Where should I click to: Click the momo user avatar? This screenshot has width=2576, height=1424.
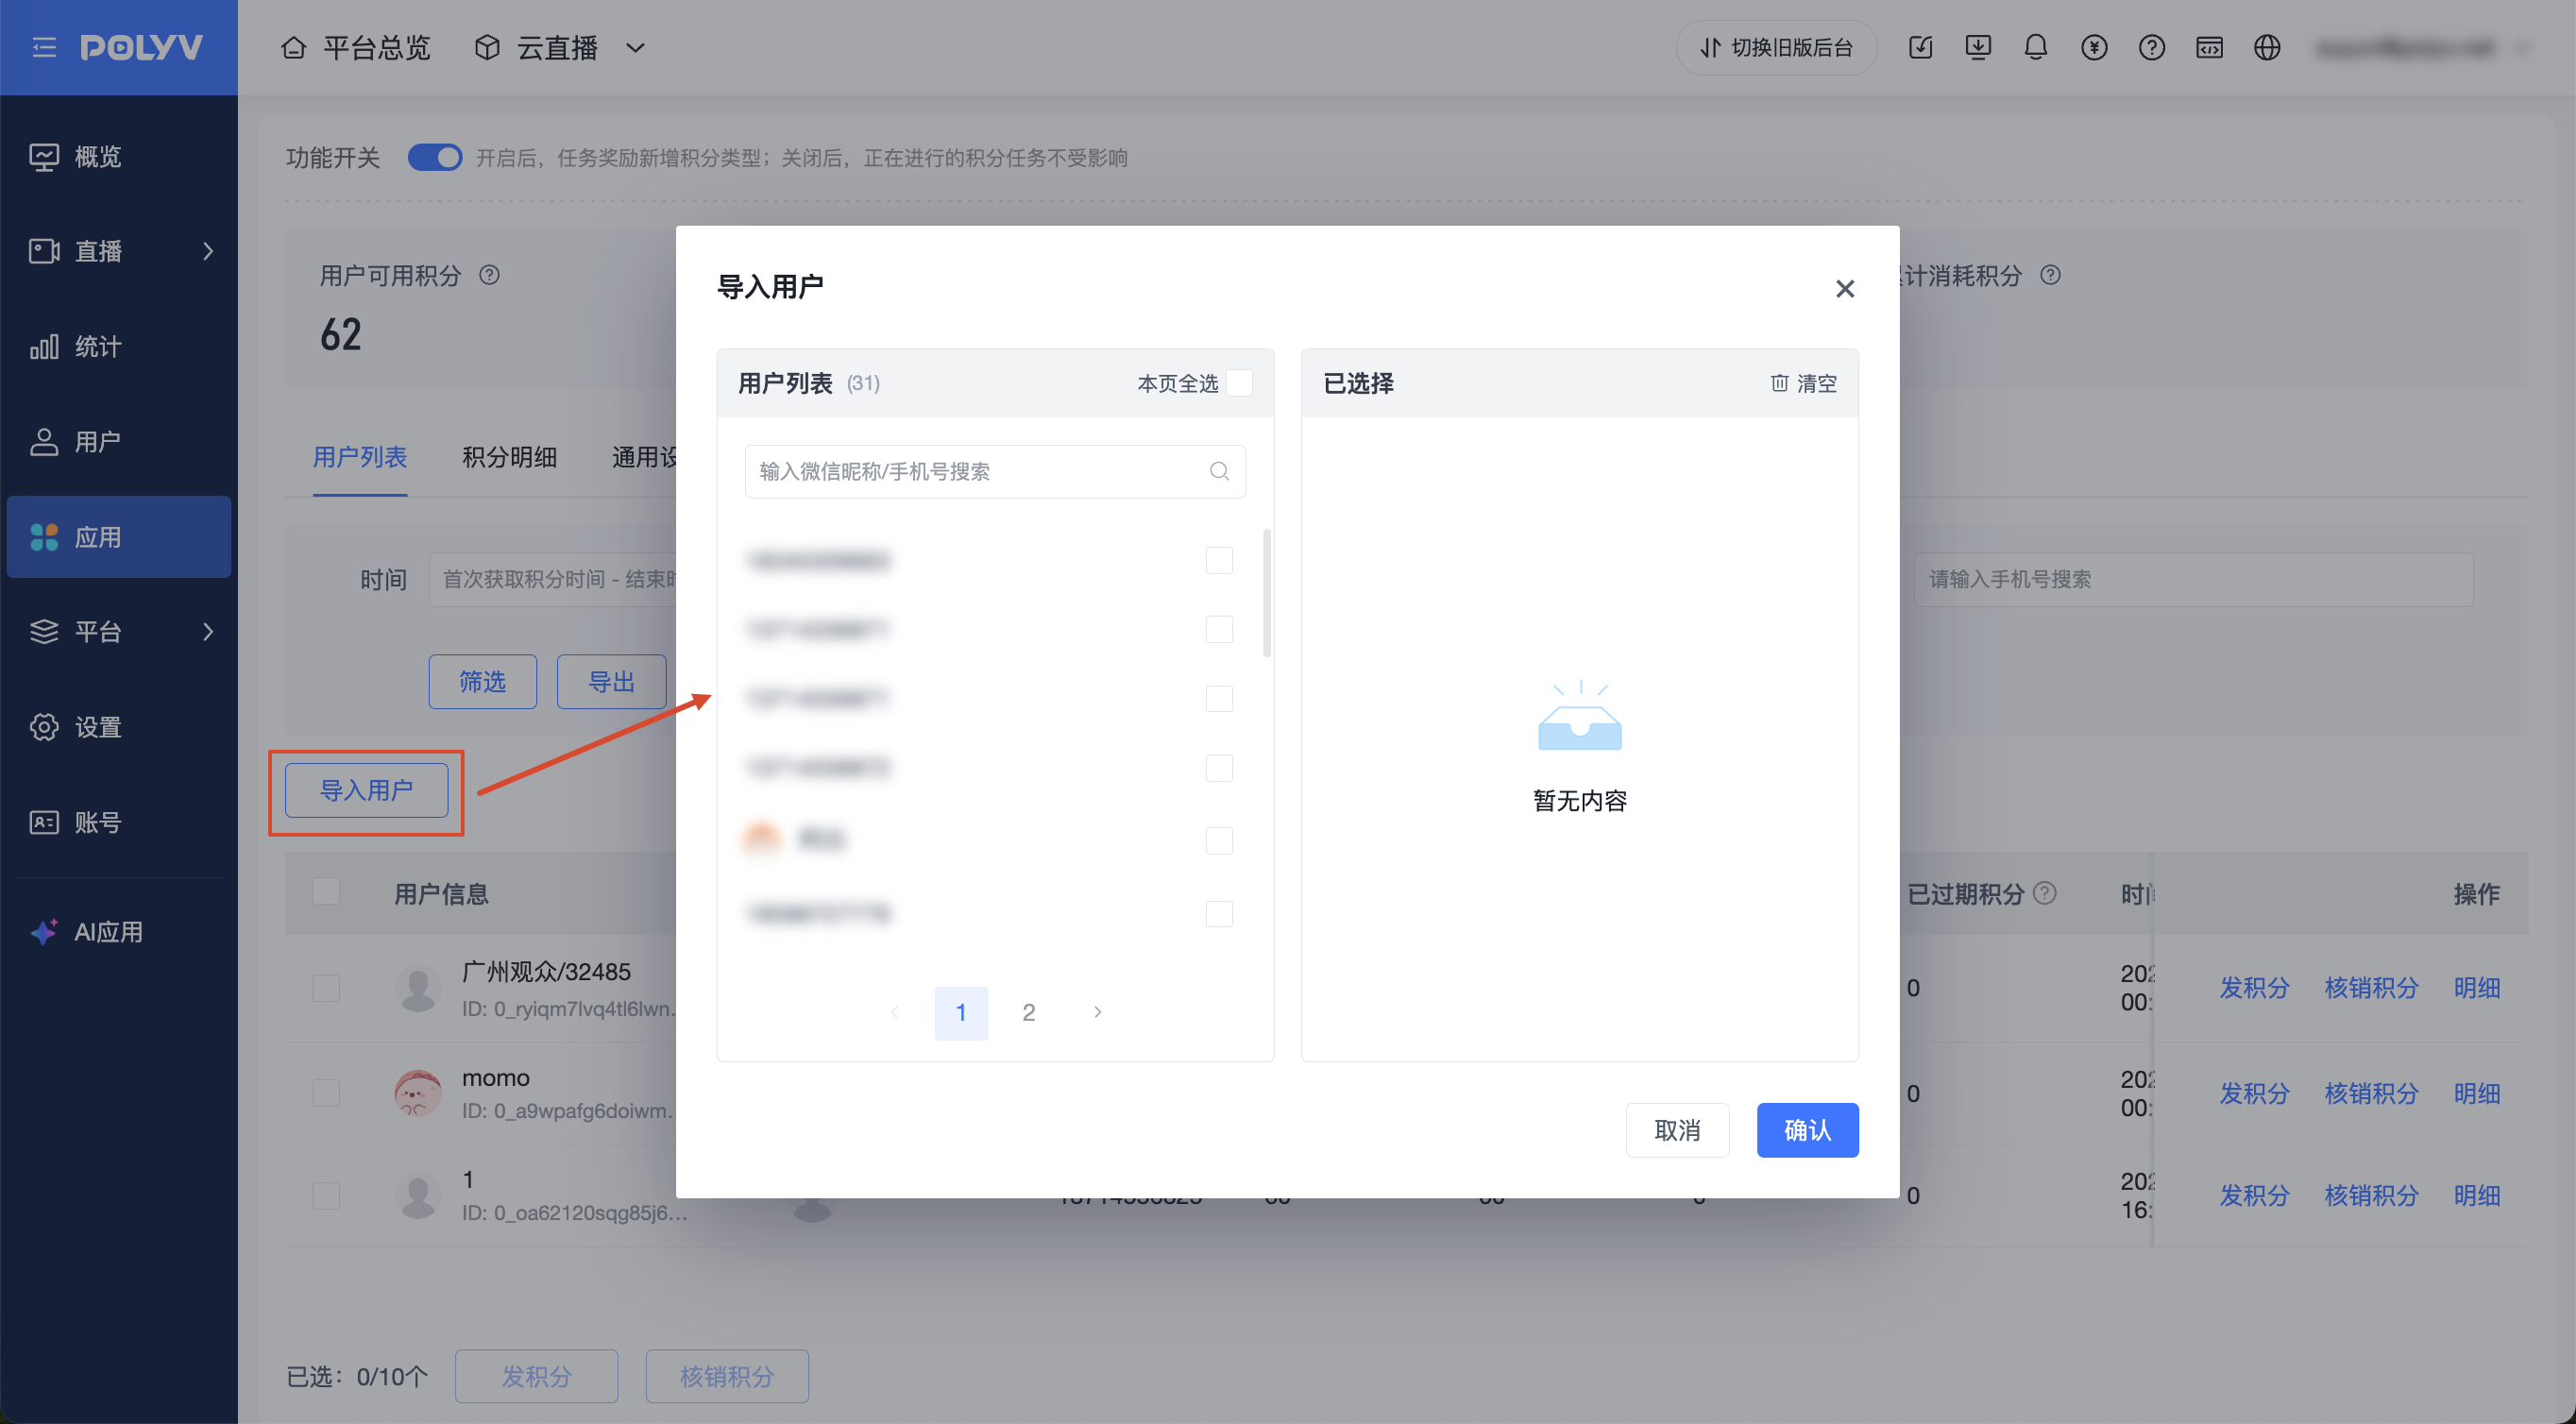pos(418,1093)
